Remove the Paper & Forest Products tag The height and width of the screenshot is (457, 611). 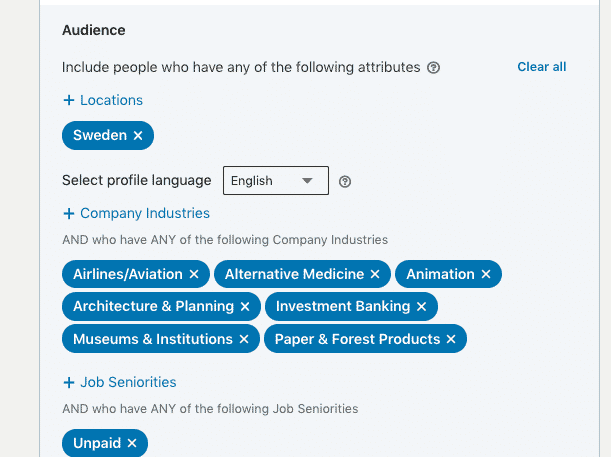click(x=451, y=340)
